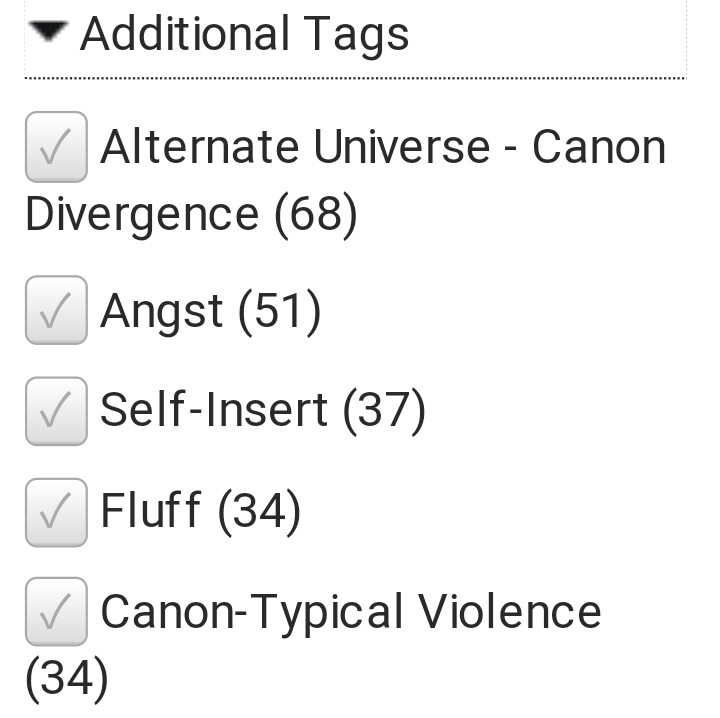Click the word Divergence on the wrapped line

(x=141, y=214)
